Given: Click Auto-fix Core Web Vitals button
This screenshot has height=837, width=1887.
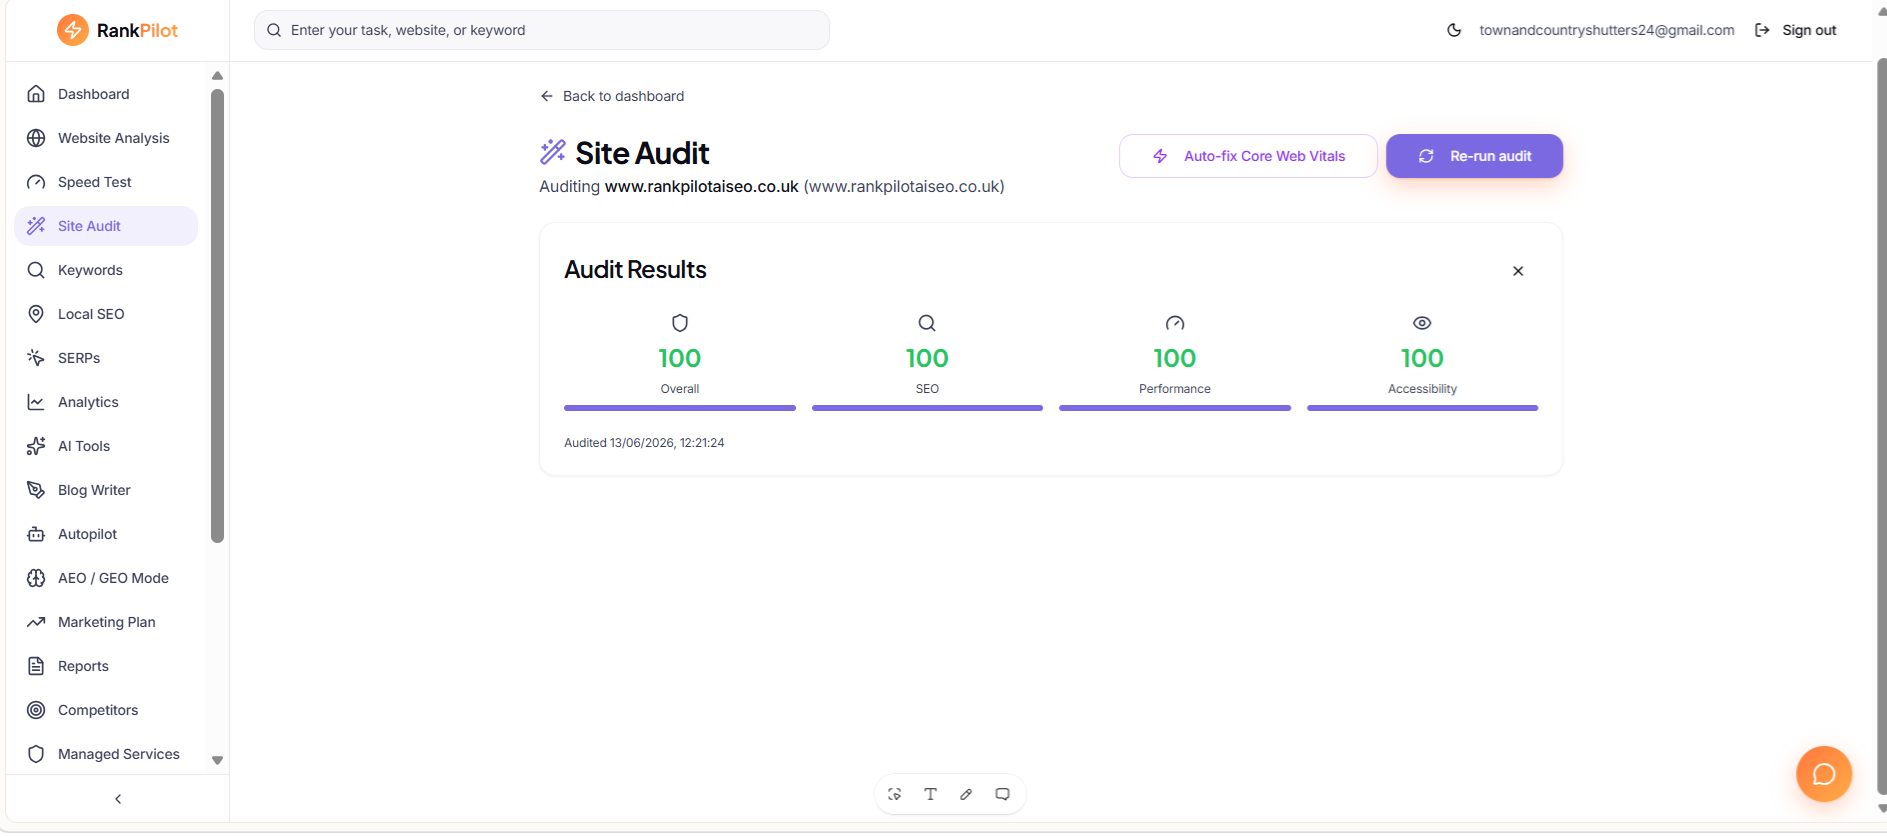Looking at the screenshot, I should 1248,156.
